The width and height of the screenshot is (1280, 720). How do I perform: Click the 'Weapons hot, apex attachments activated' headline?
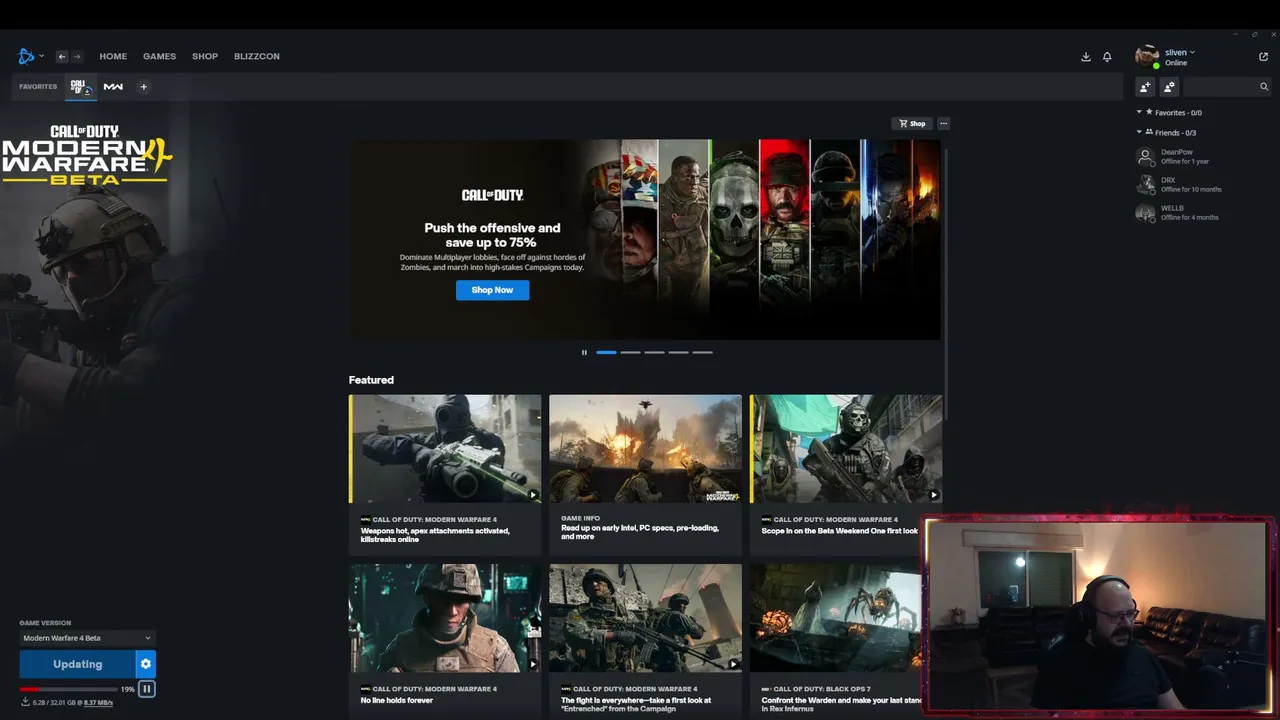(x=435, y=535)
